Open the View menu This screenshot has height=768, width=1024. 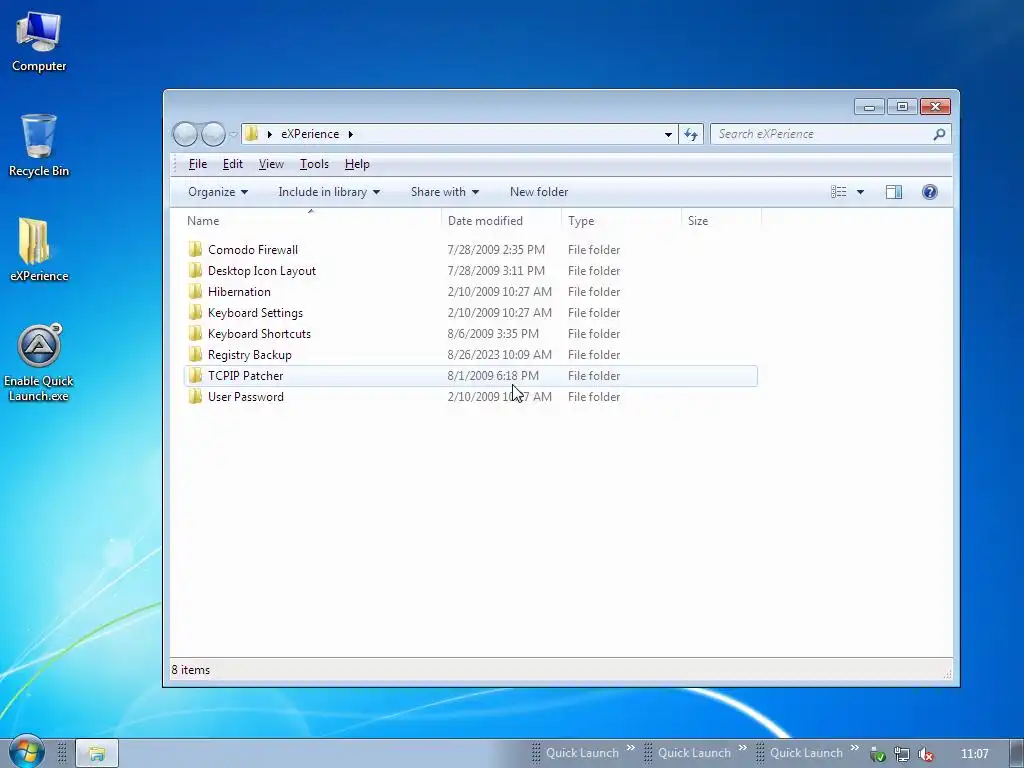coord(271,164)
